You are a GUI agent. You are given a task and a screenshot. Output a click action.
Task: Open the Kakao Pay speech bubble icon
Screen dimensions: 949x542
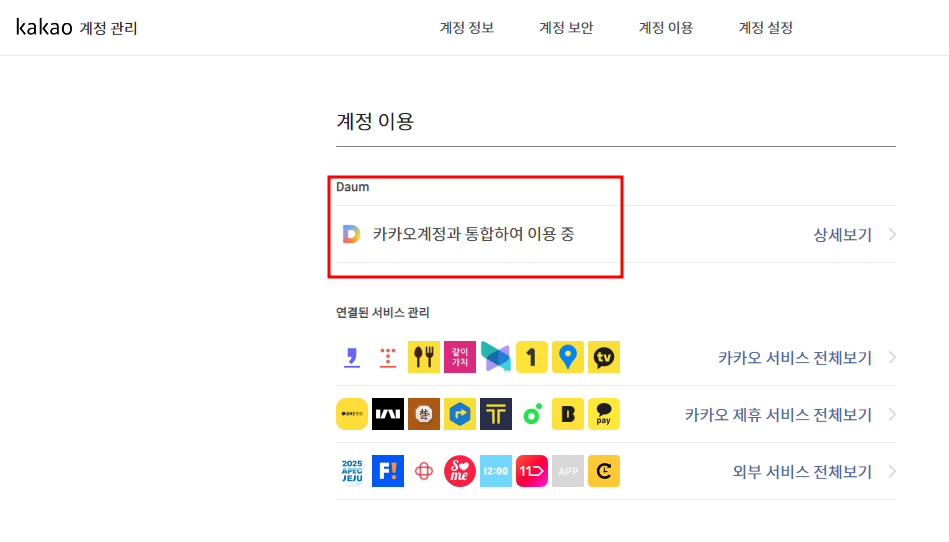[604, 414]
